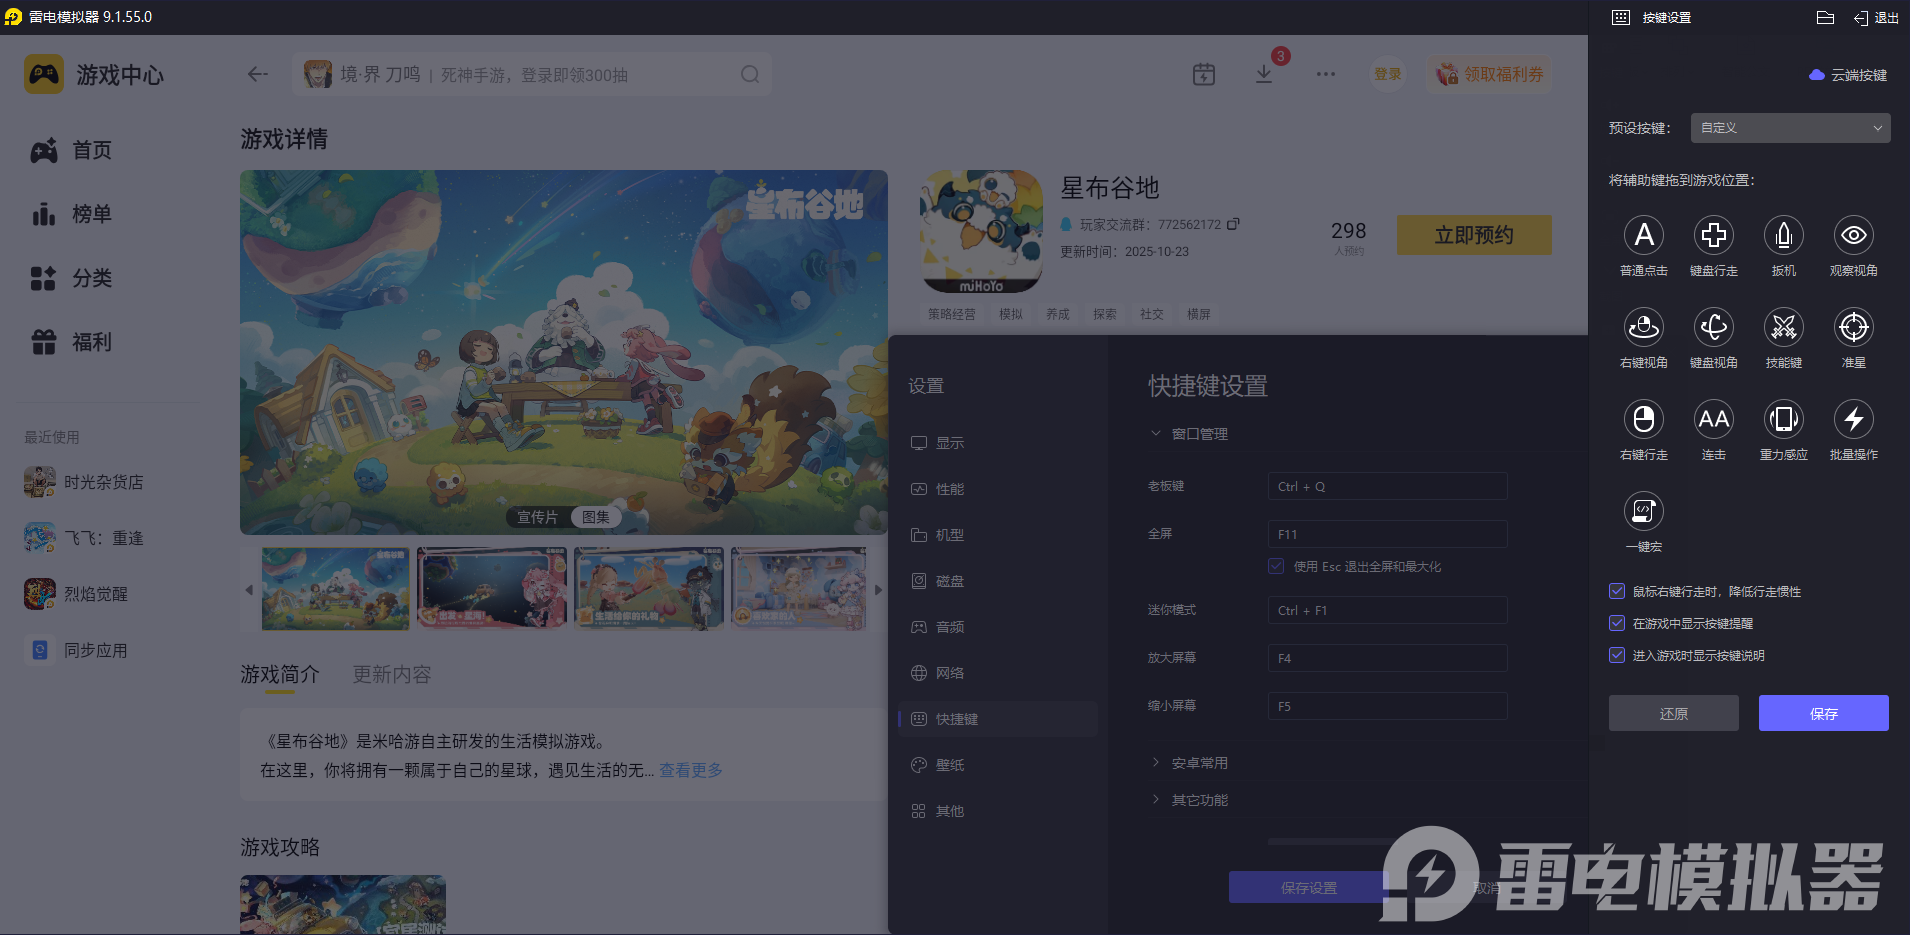Select the 观察视角 view key icon

[x=1853, y=236]
